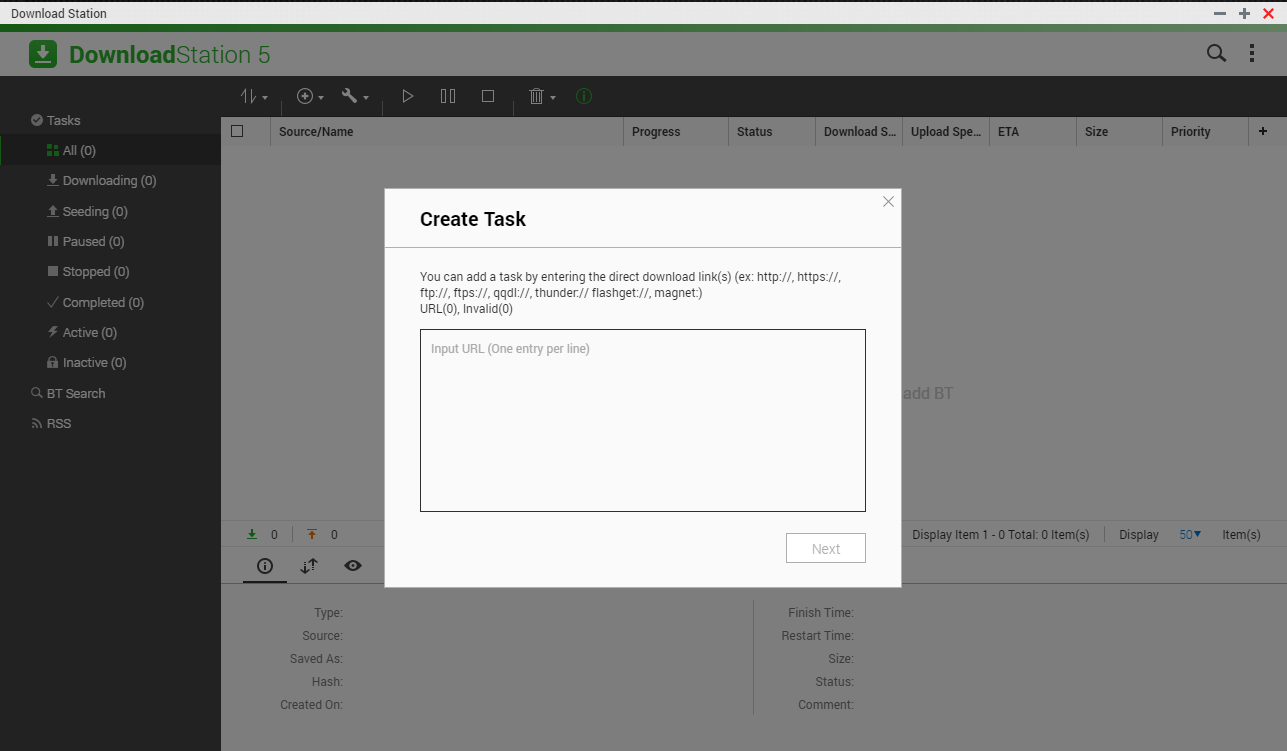The height and width of the screenshot is (751, 1287).
Task: Open the sort order arrows dropdown
Action: point(254,97)
